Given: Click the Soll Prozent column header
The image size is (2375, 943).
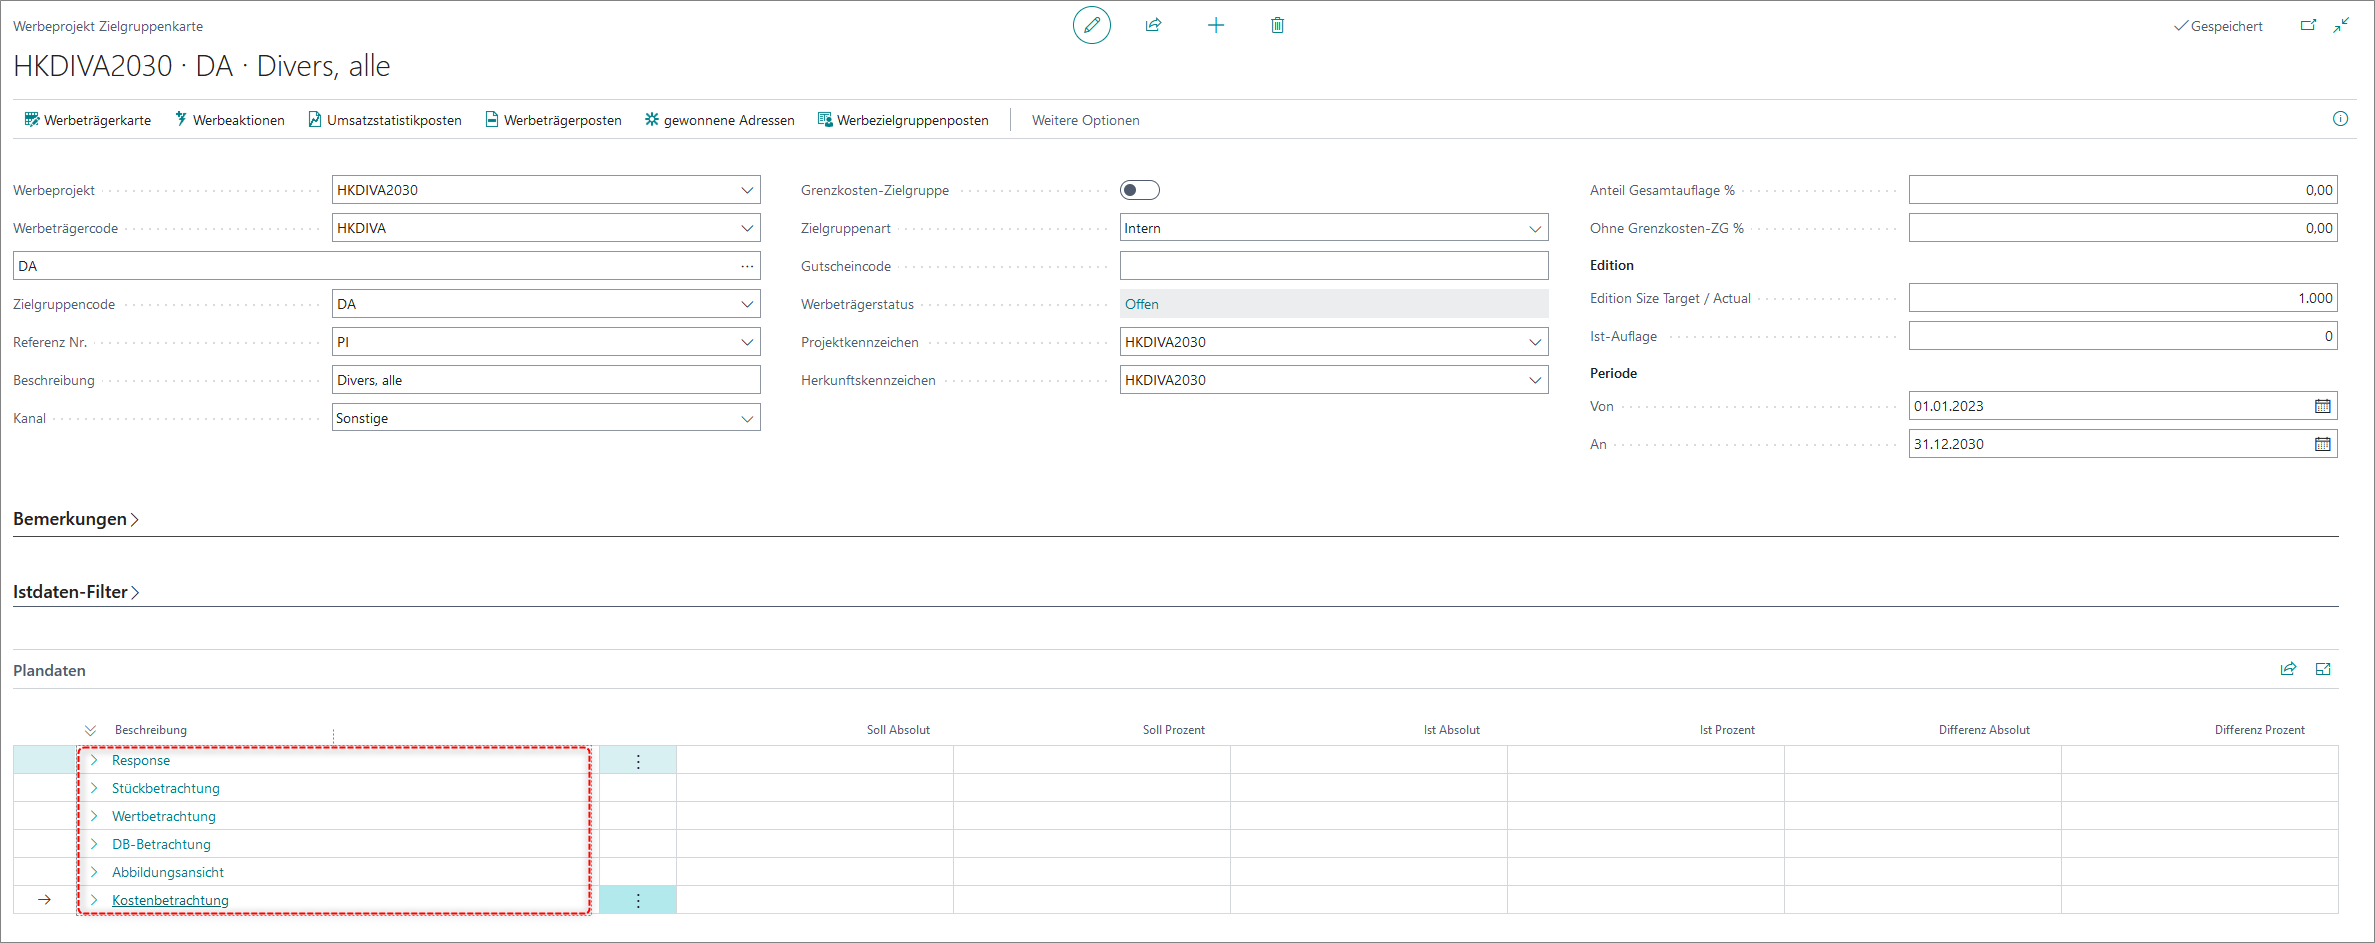Looking at the screenshot, I should coord(1173,730).
